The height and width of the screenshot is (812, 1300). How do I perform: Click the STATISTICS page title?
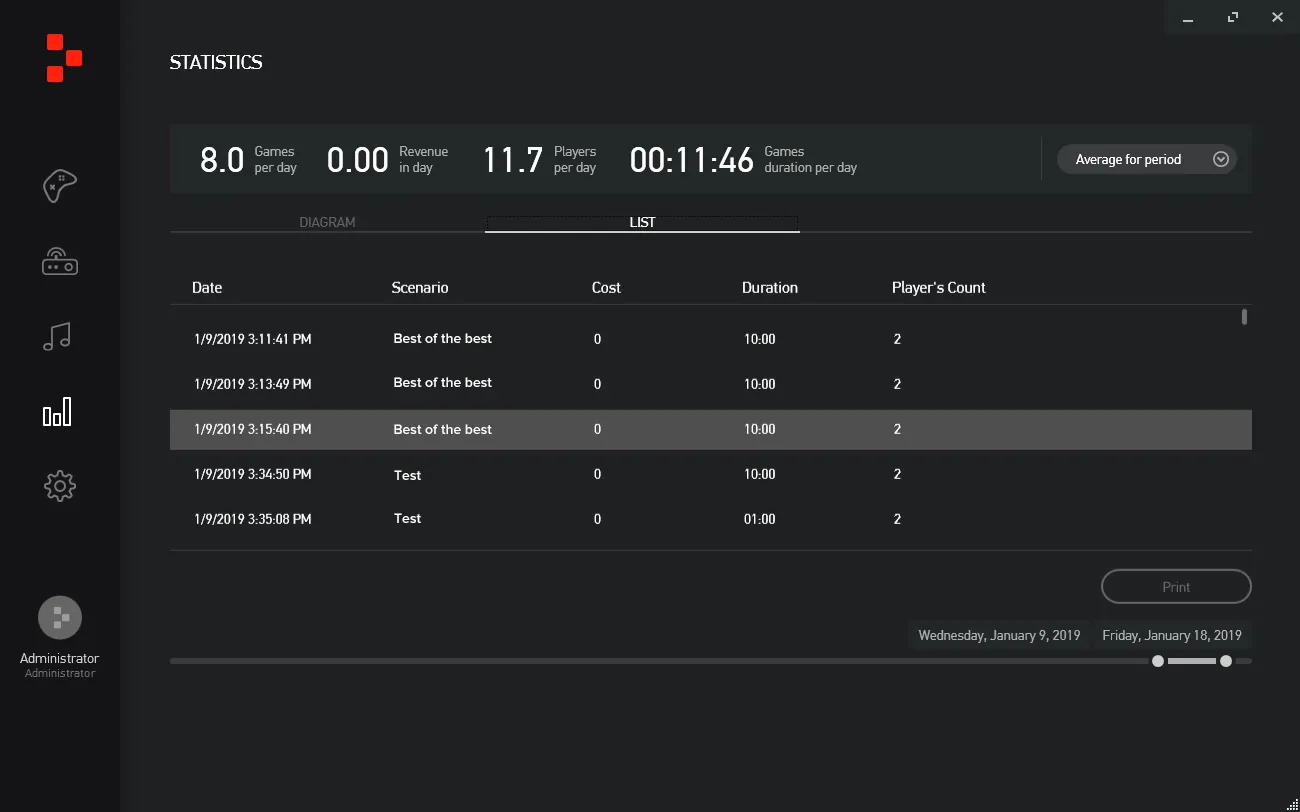(x=216, y=62)
